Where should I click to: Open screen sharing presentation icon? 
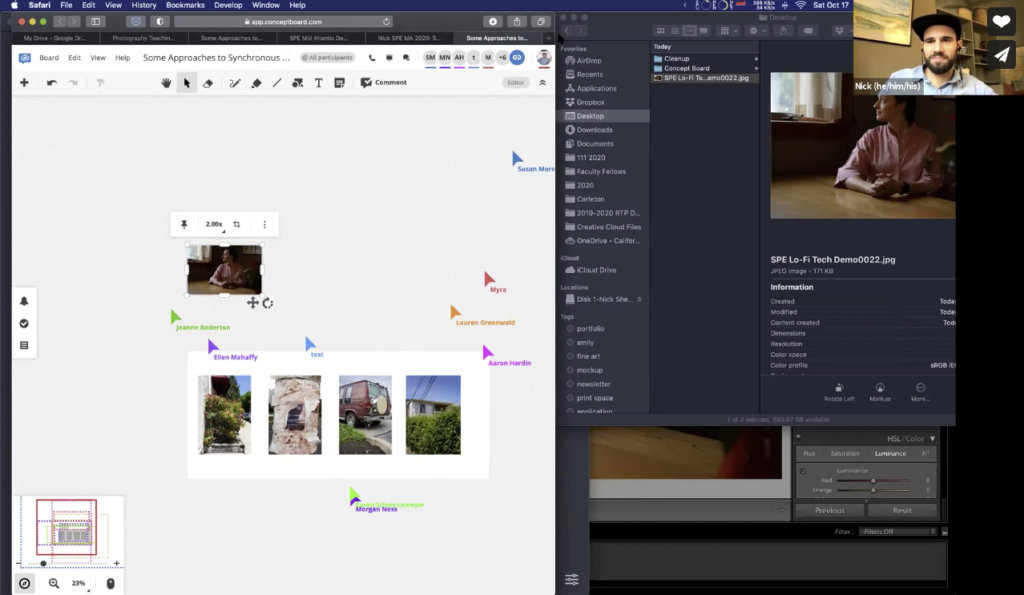[x=389, y=57]
